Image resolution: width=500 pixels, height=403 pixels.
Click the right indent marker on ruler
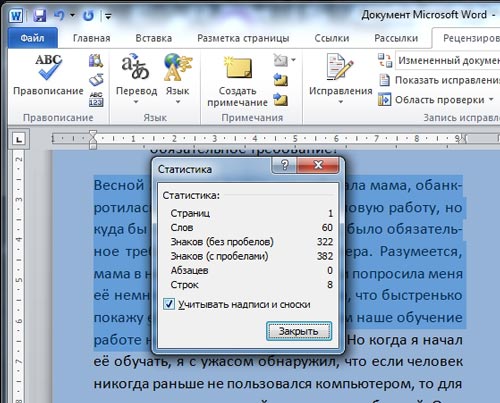click(462, 139)
